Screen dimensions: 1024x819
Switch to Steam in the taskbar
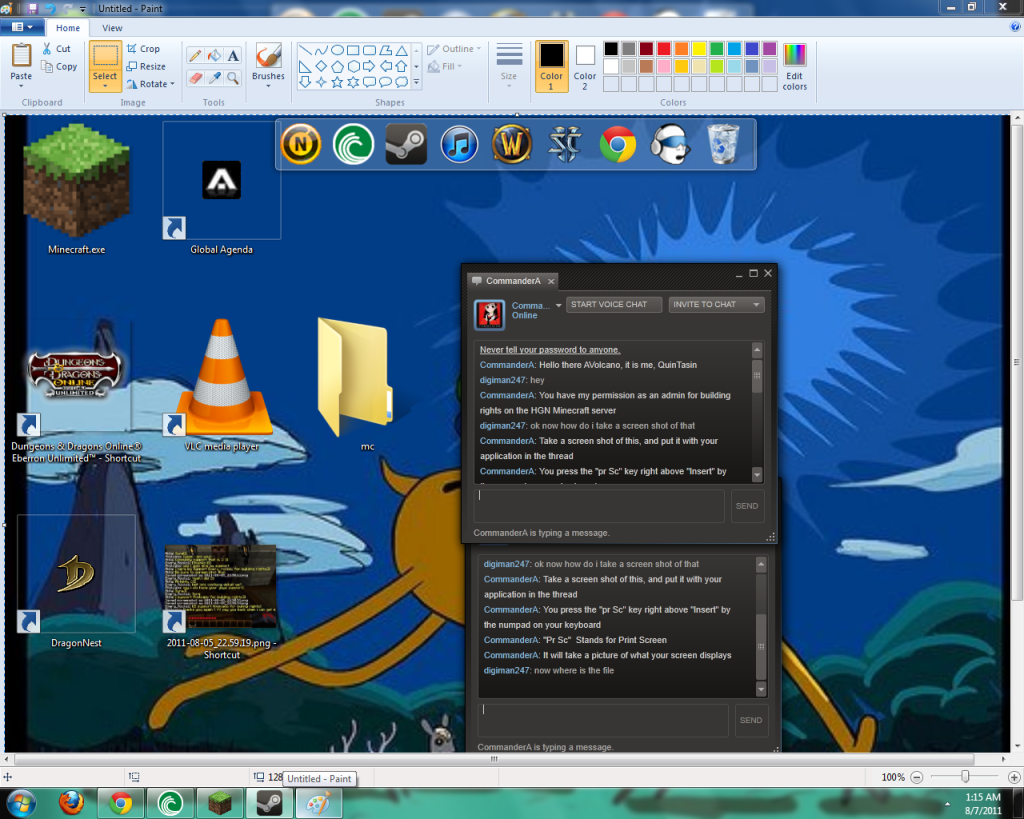click(x=269, y=803)
